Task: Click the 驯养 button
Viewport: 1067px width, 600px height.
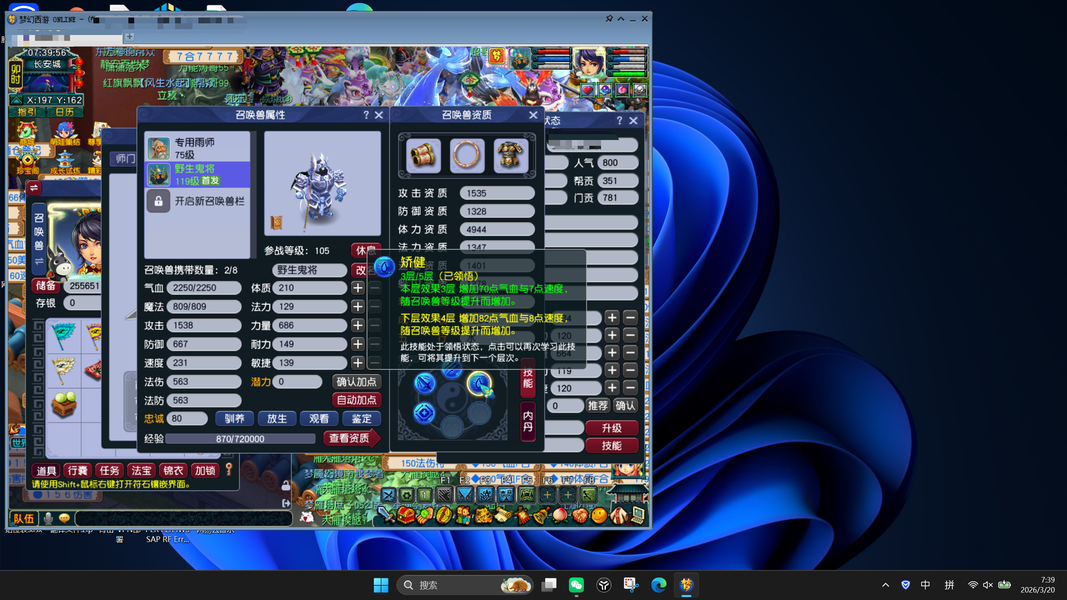Action: click(x=234, y=418)
